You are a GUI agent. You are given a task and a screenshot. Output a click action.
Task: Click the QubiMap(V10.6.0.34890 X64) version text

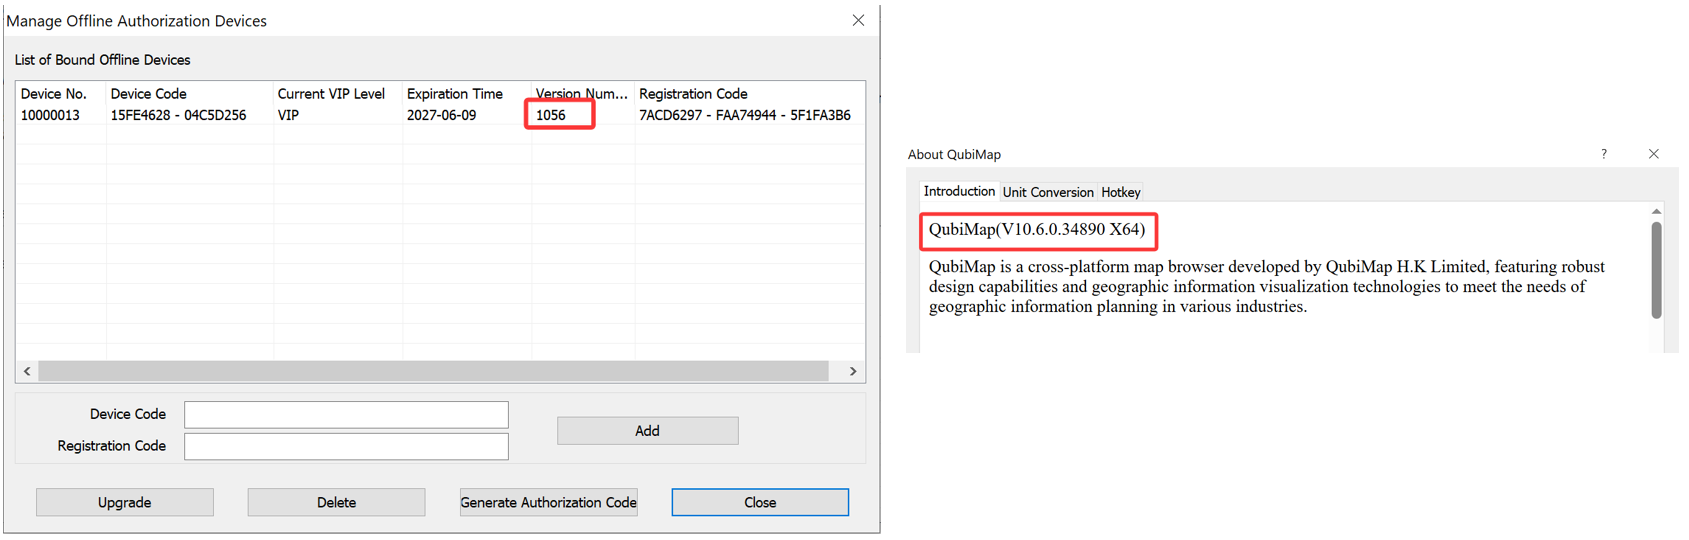pyautogui.click(x=1037, y=229)
